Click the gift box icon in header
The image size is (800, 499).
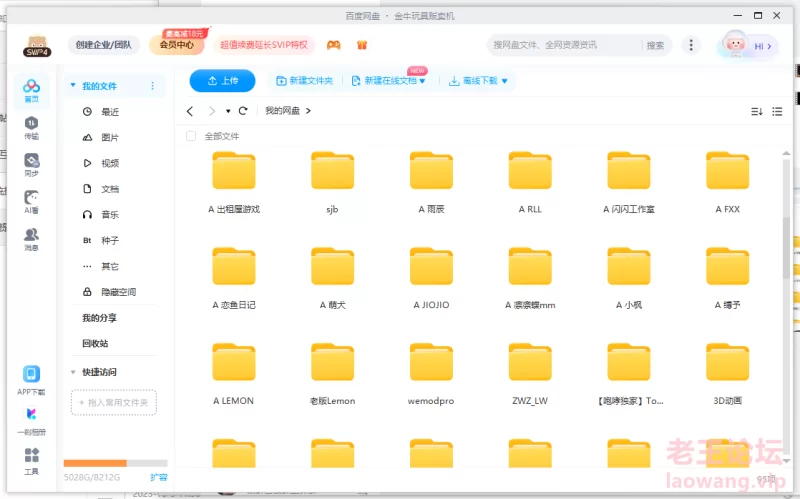click(x=362, y=45)
